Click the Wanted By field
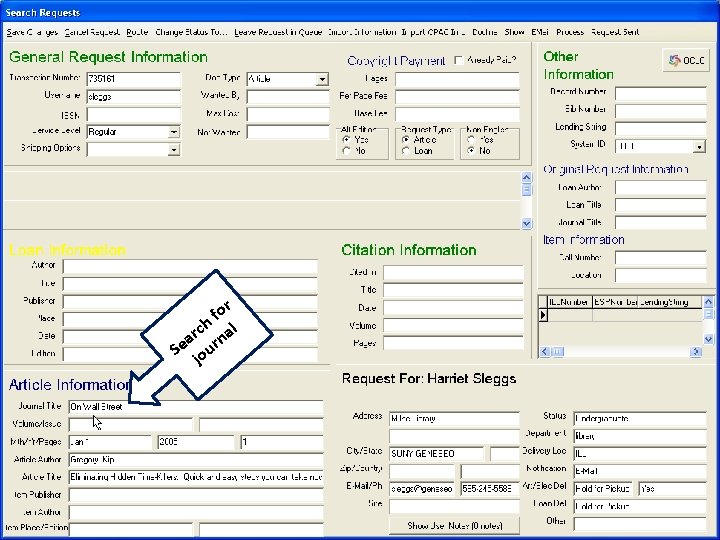Image resolution: width=720 pixels, height=540 pixels. pyautogui.click(x=288, y=96)
